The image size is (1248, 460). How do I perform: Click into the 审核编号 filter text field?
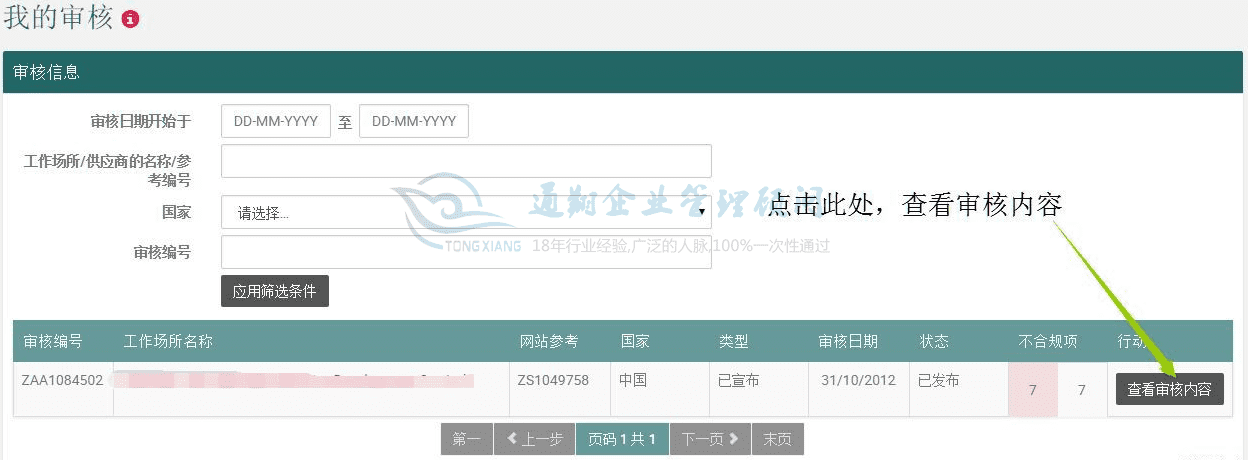tap(466, 252)
